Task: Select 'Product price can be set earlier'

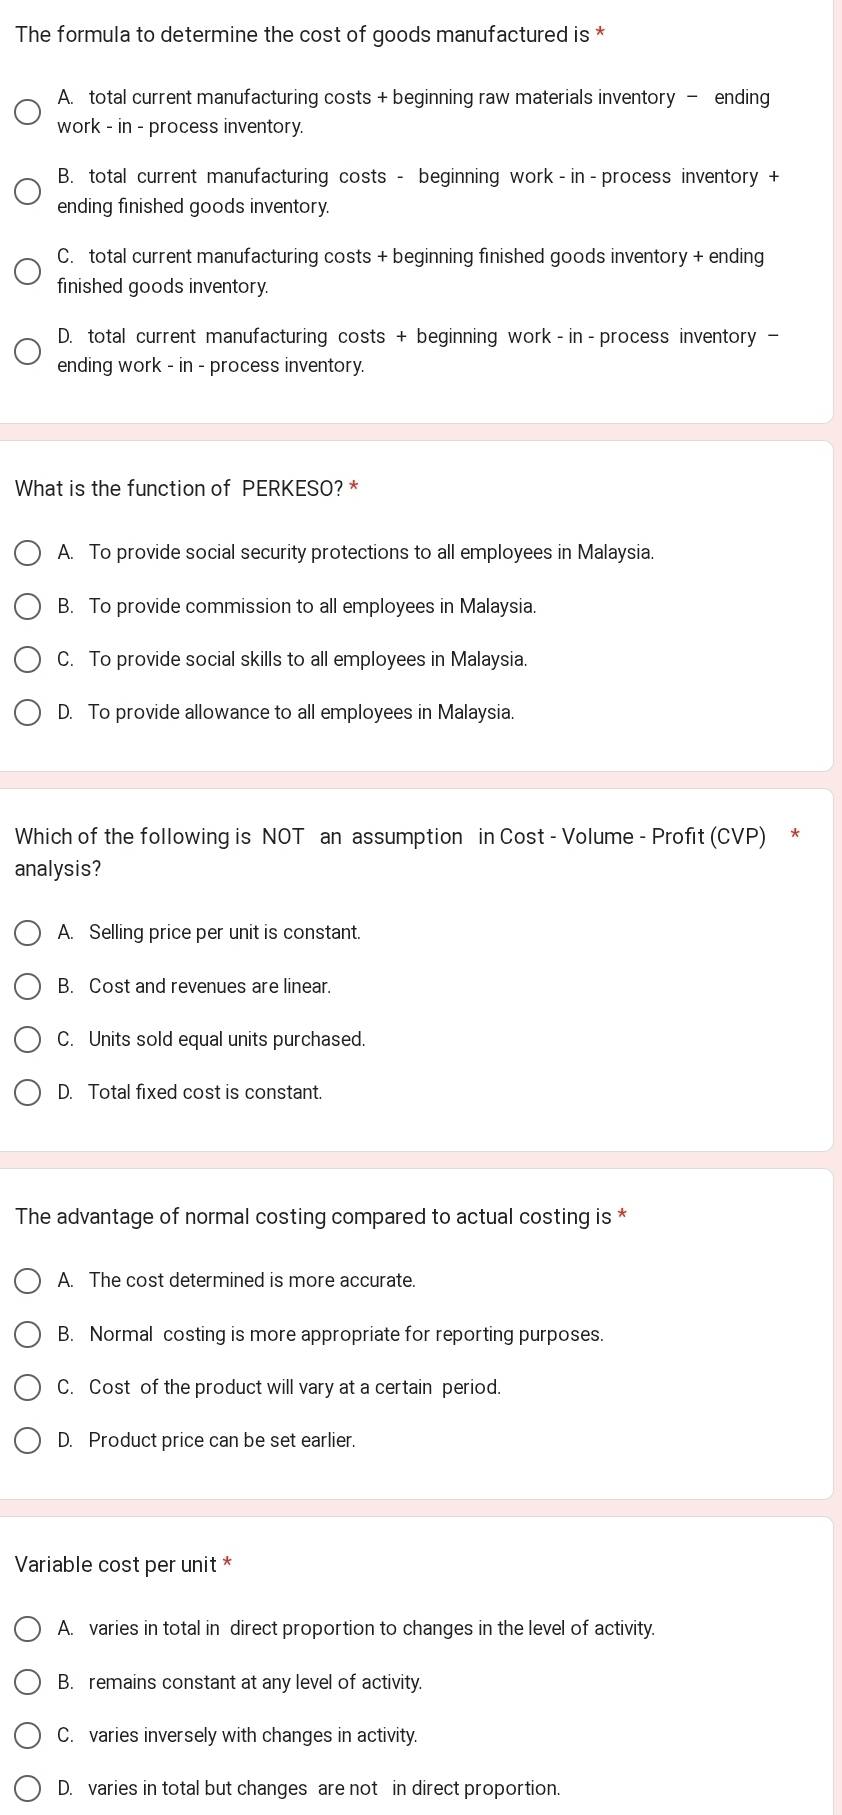Action: 27,1441
